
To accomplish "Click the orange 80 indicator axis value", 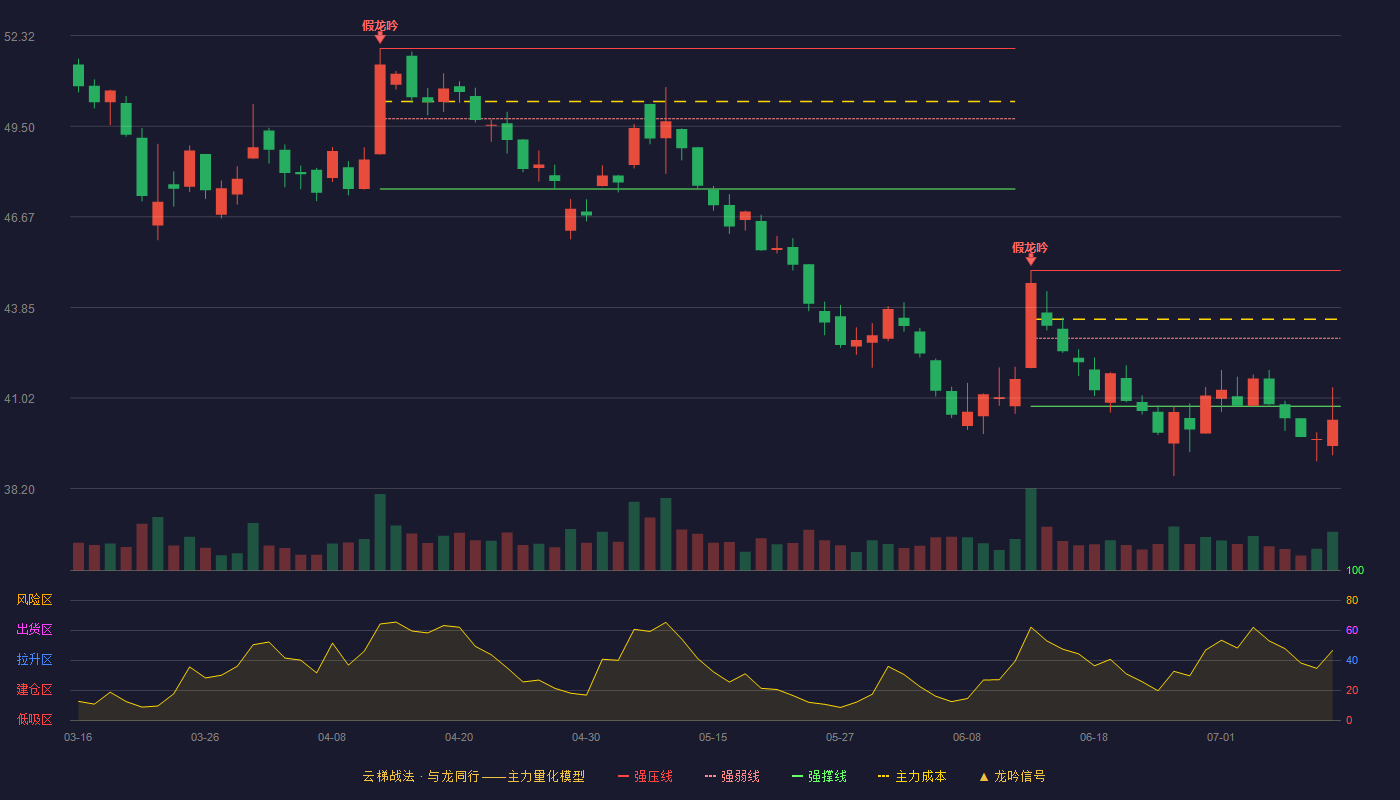I will pos(1352,600).
